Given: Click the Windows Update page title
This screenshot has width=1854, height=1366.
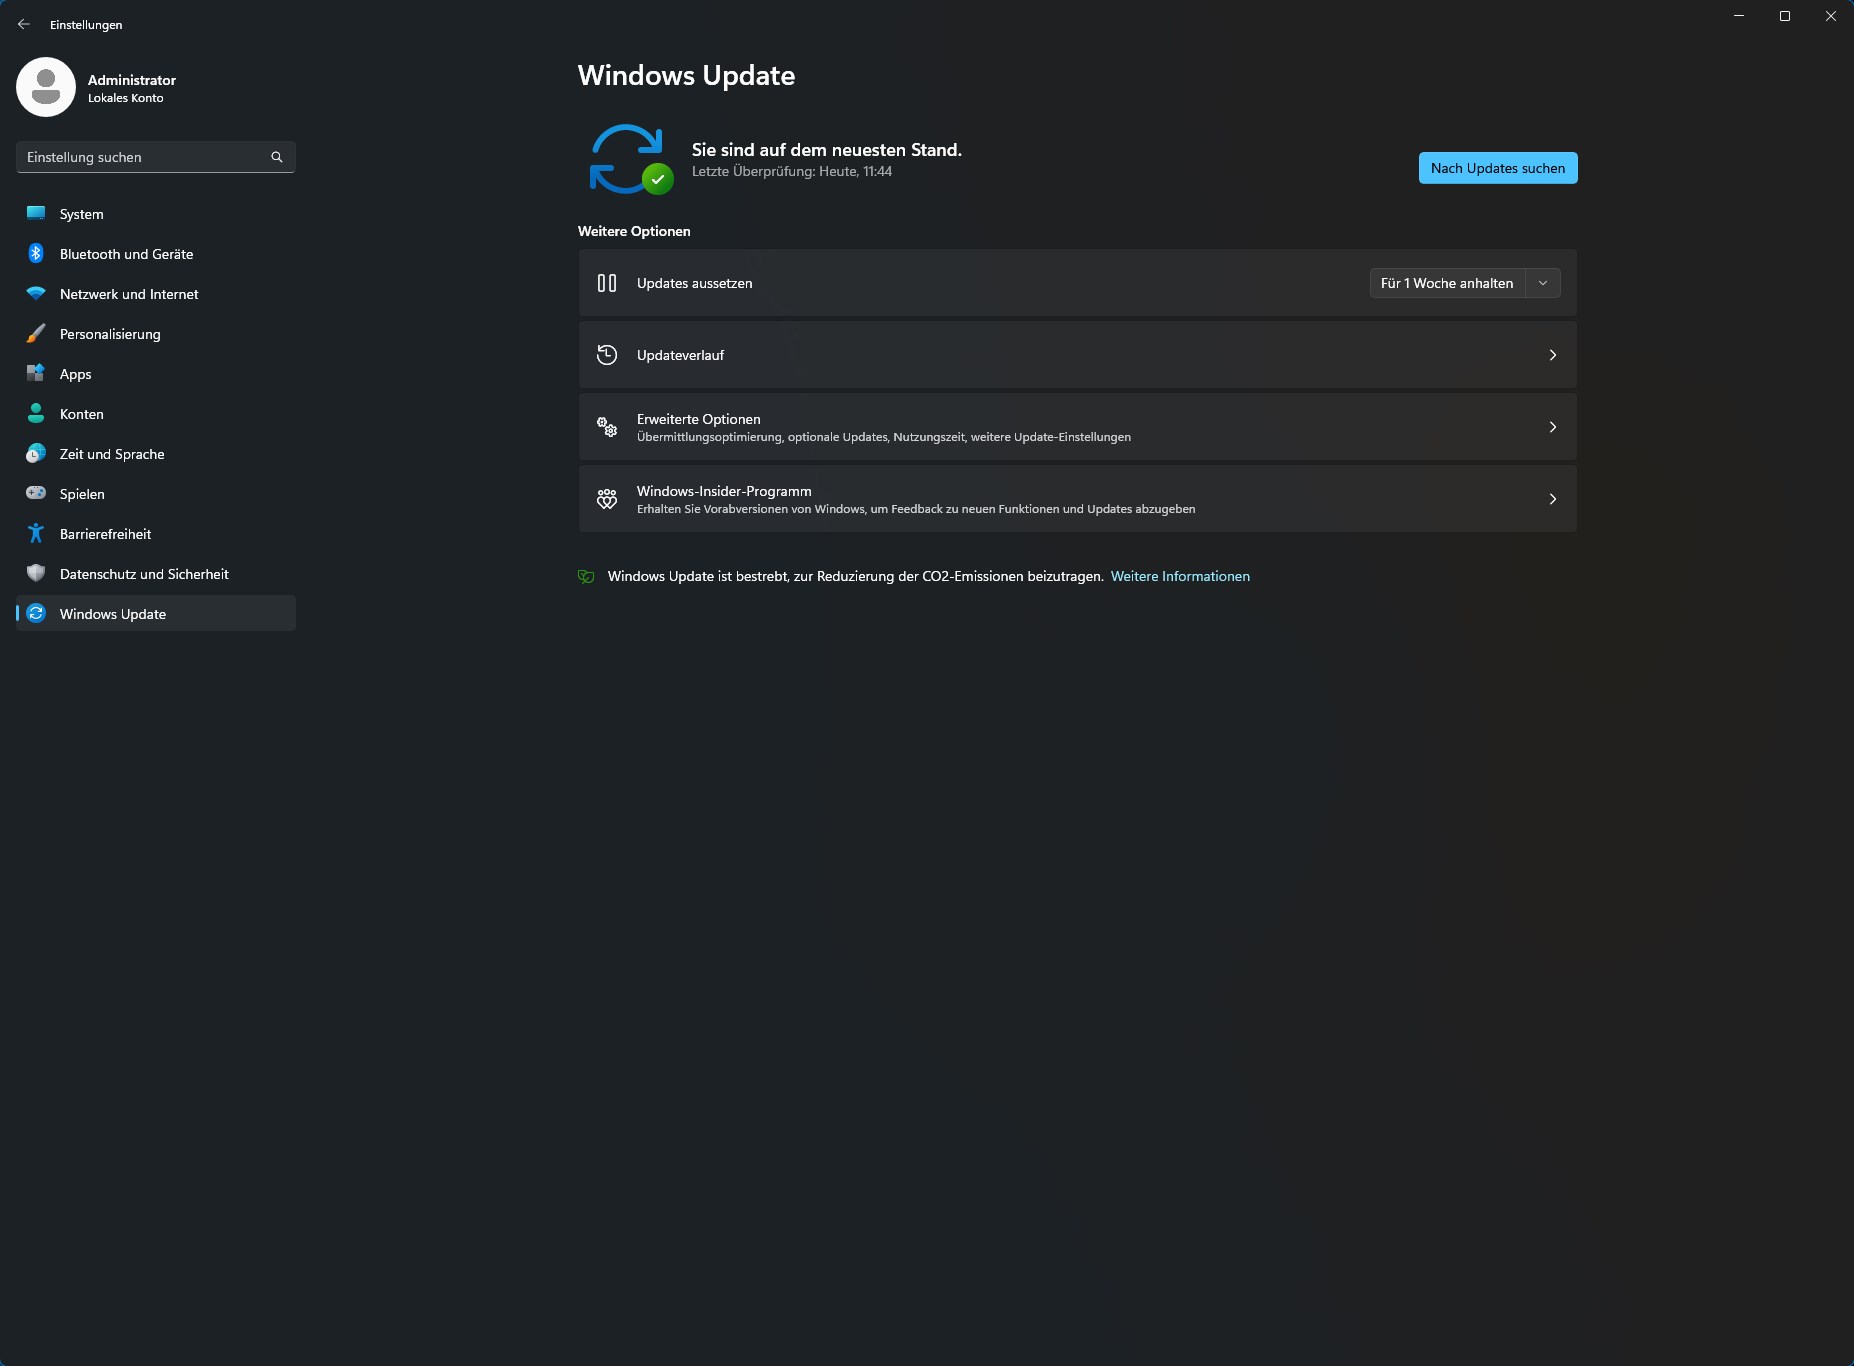Looking at the screenshot, I should coord(687,76).
